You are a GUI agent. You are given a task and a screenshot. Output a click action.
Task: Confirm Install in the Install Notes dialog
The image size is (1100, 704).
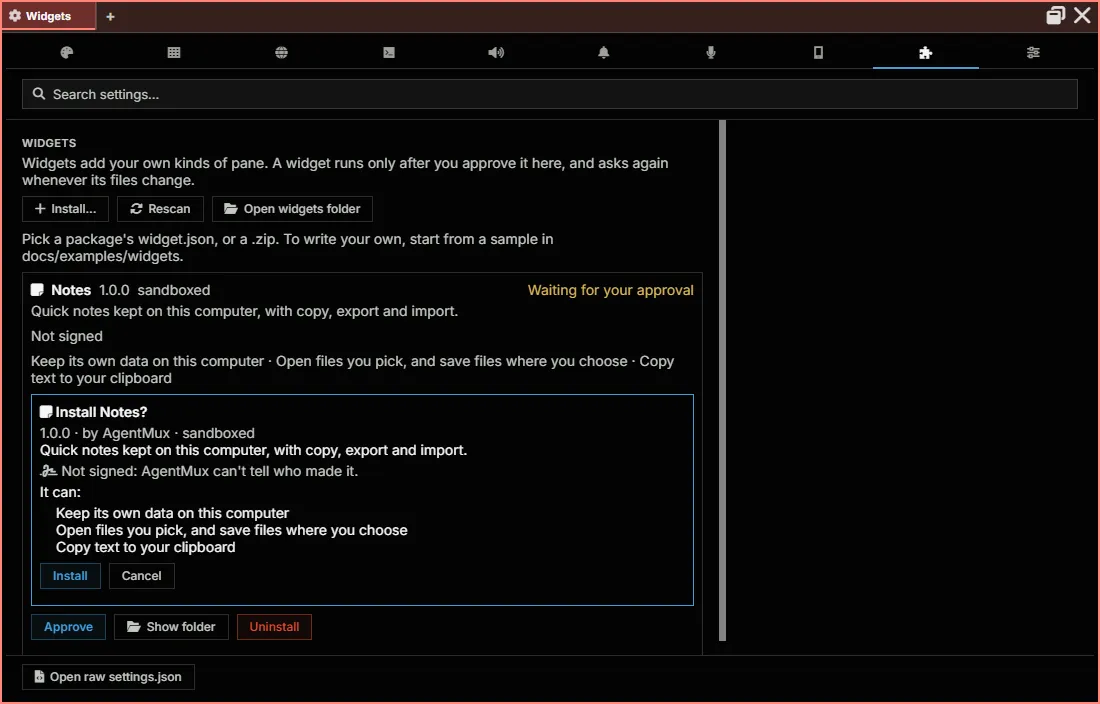[x=70, y=576]
